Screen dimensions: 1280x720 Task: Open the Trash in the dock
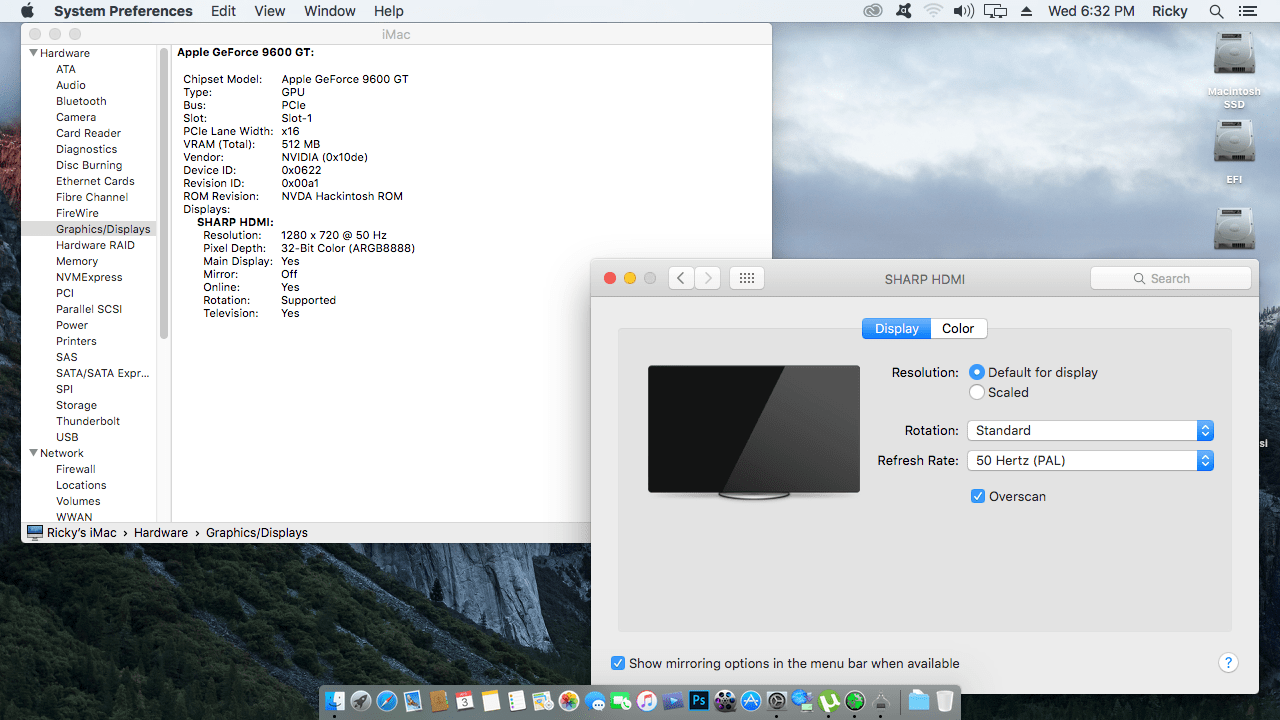click(x=945, y=701)
